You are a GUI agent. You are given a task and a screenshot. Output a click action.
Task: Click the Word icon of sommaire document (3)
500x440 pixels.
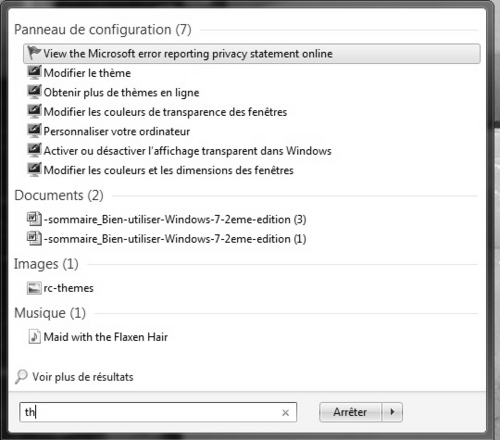point(34,219)
